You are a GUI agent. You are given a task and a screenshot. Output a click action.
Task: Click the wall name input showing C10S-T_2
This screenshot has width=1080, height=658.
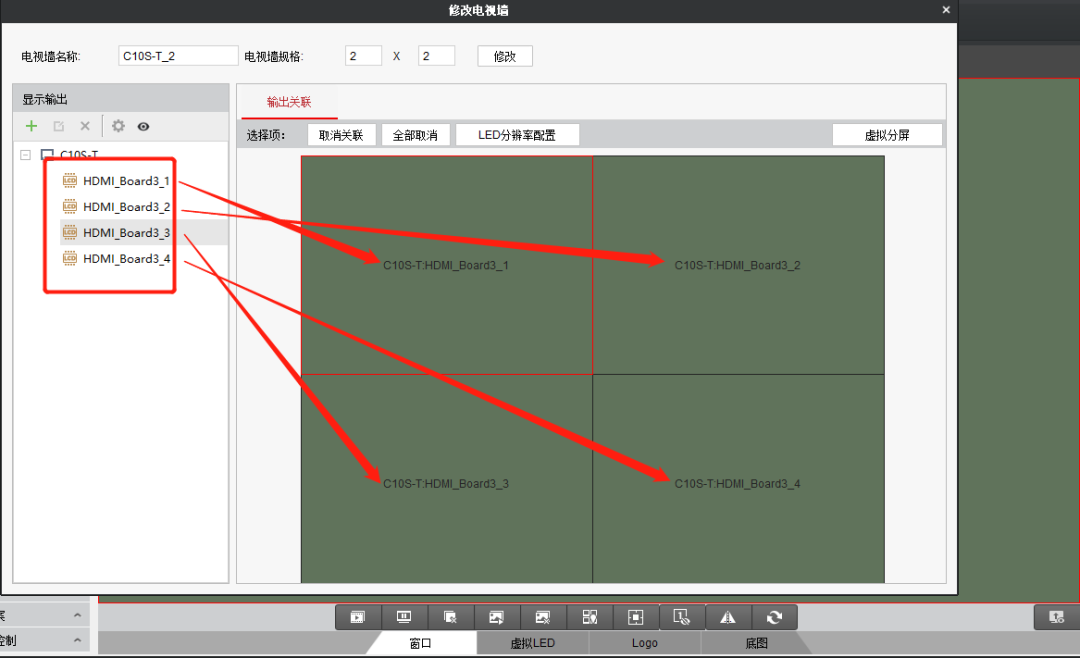pos(177,55)
